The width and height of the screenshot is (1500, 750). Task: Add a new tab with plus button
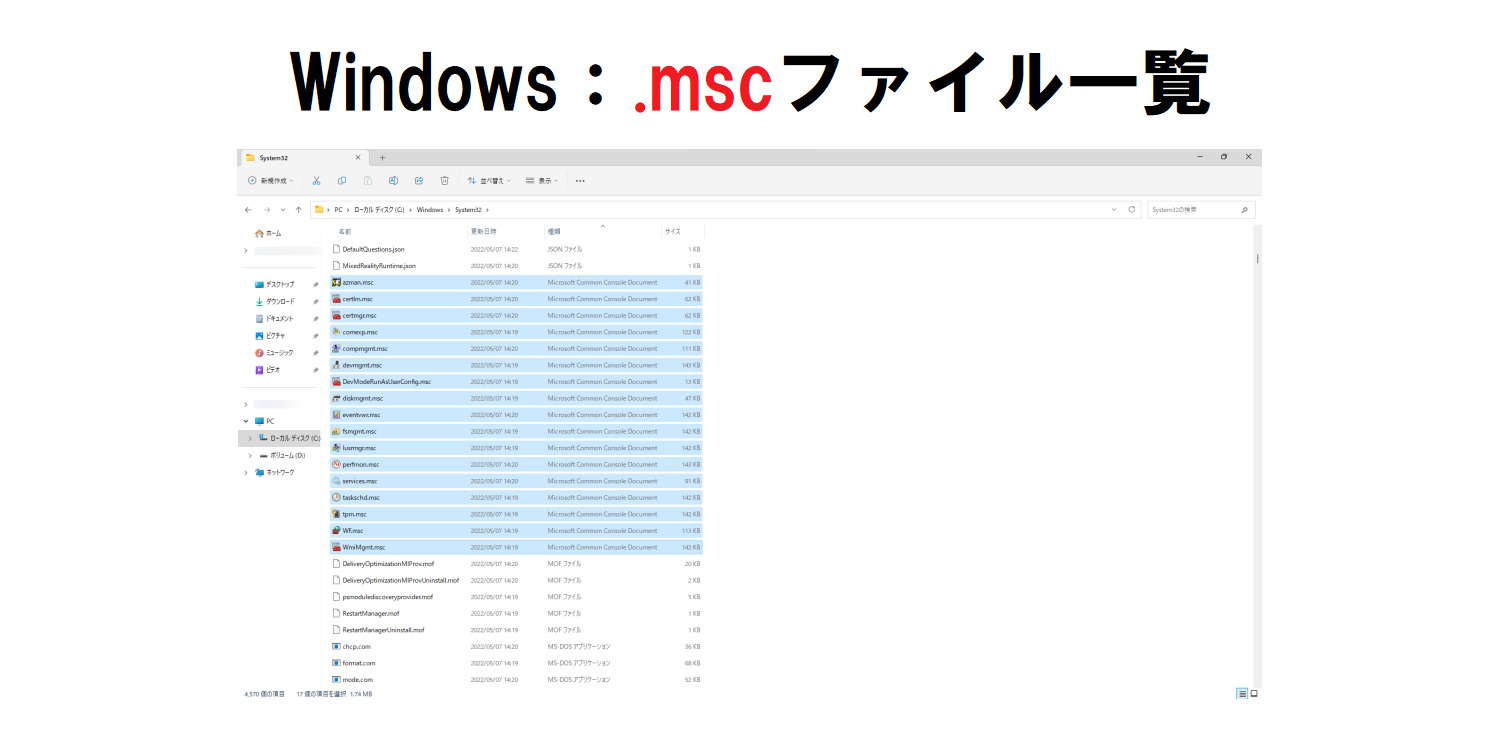pos(382,157)
